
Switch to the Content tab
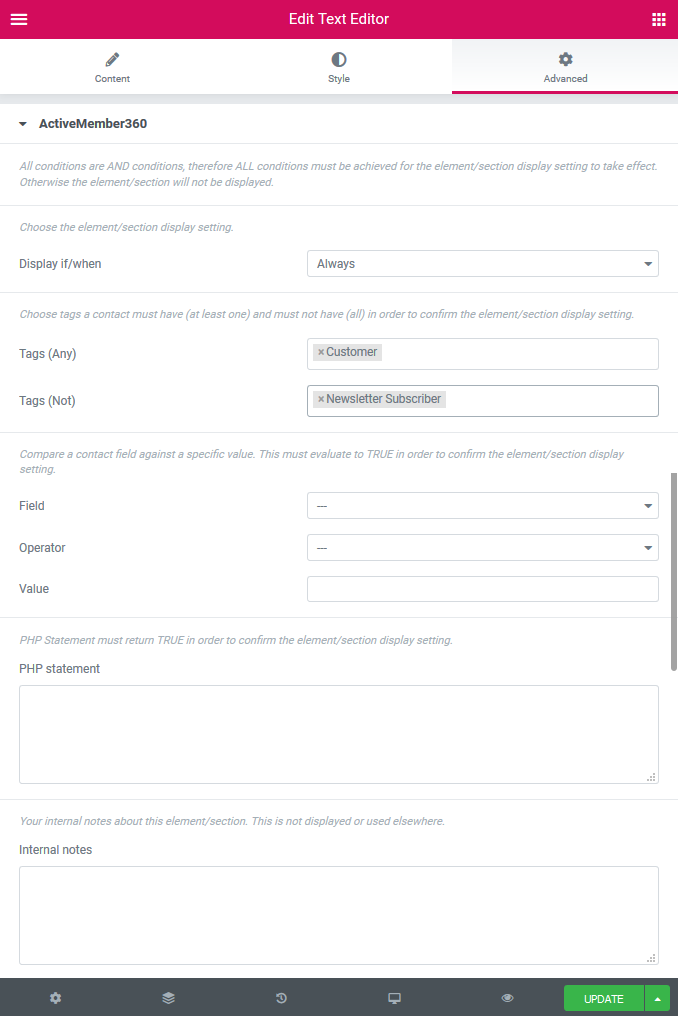click(x=112, y=67)
